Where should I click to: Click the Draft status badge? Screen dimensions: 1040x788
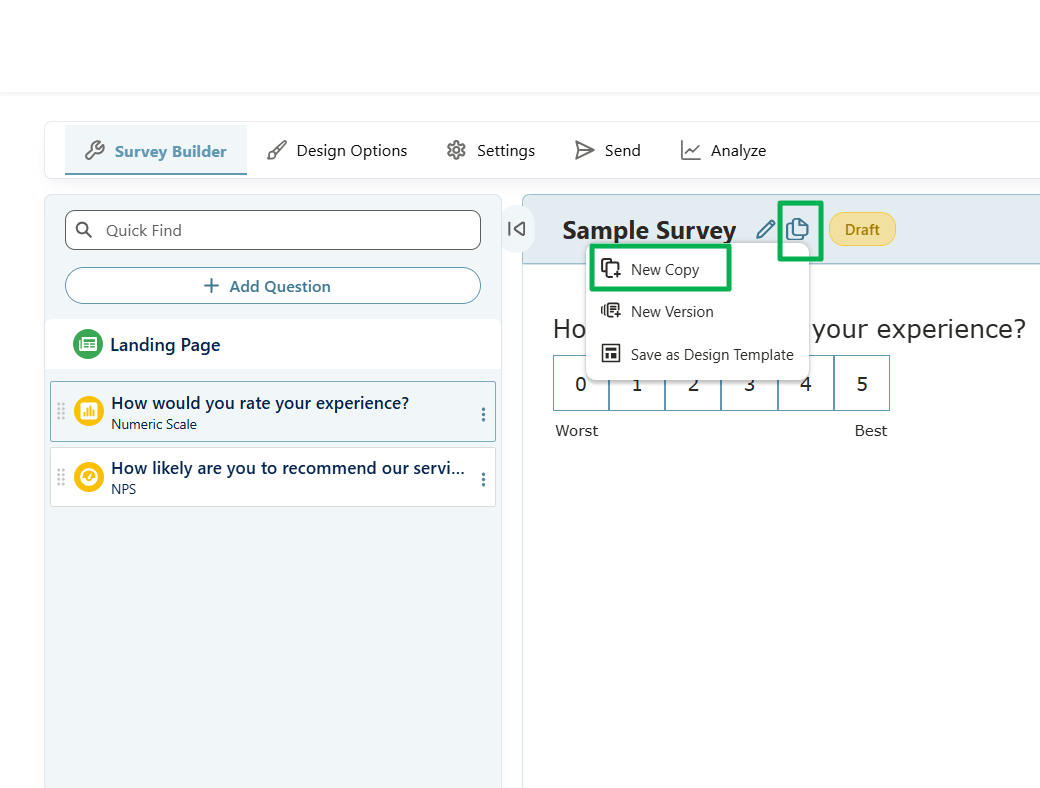tap(862, 230)
